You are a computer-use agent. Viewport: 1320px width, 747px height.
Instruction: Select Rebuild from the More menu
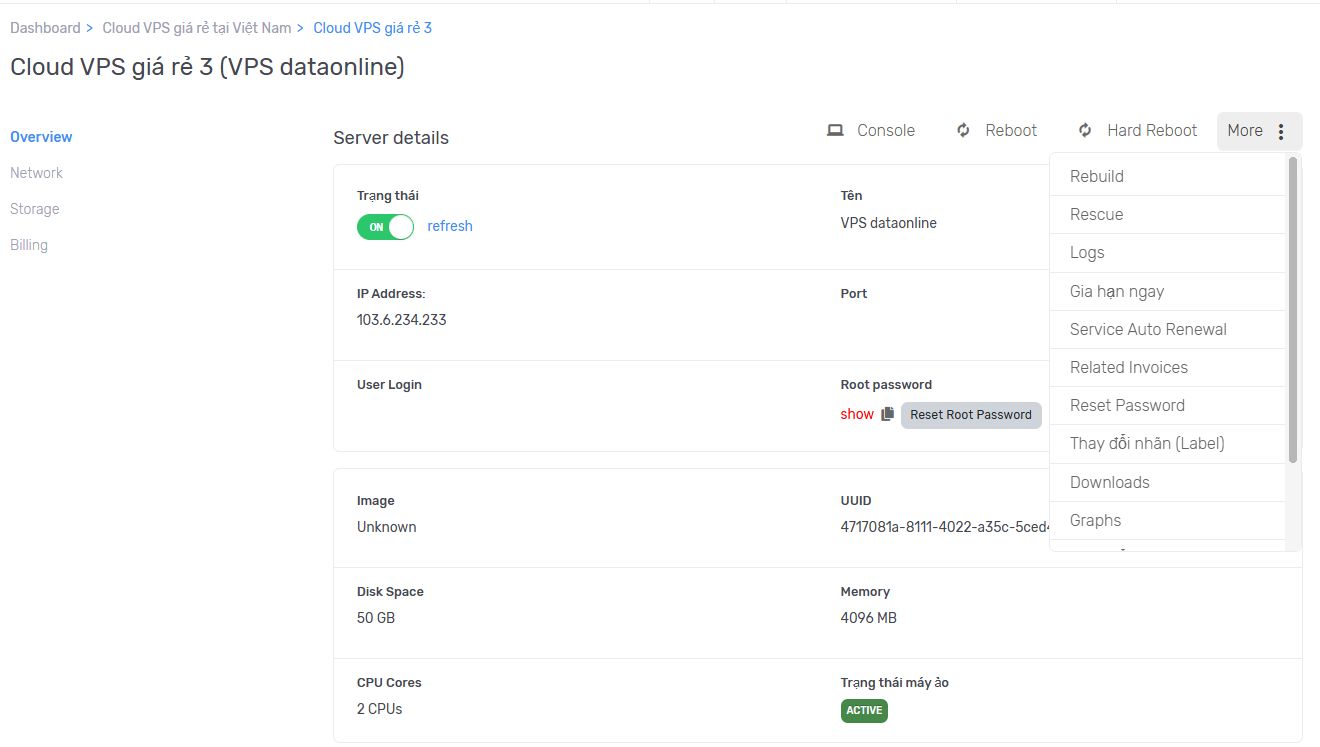[1167, 176]
